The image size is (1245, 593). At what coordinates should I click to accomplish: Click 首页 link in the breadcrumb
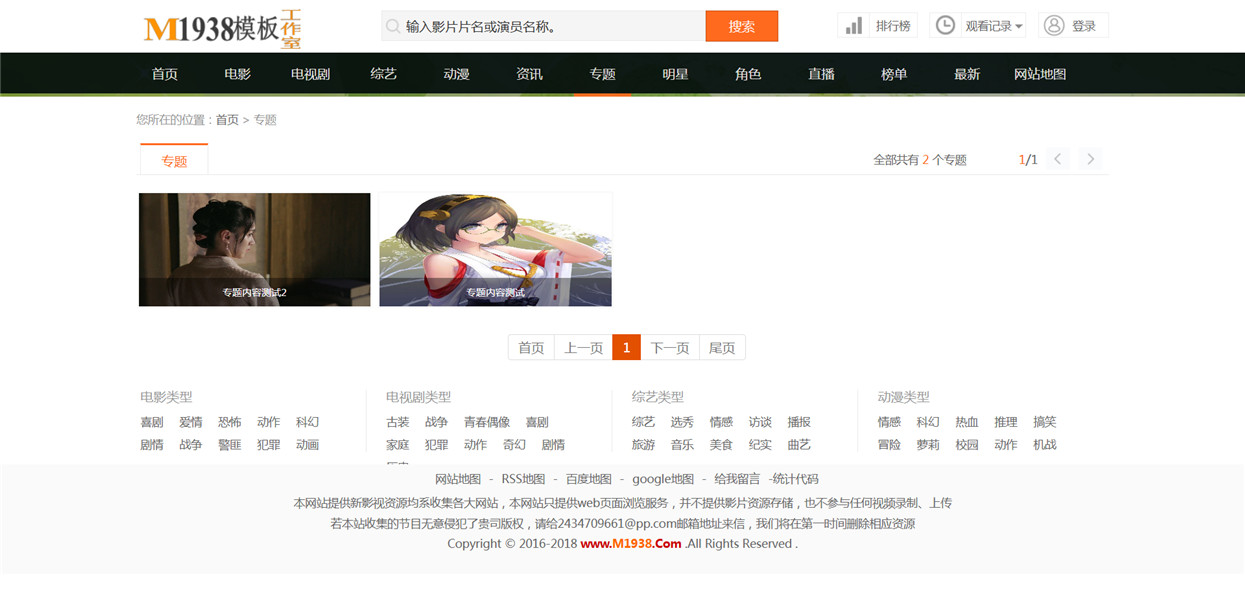pyautogui.click(x=228, y=120)
